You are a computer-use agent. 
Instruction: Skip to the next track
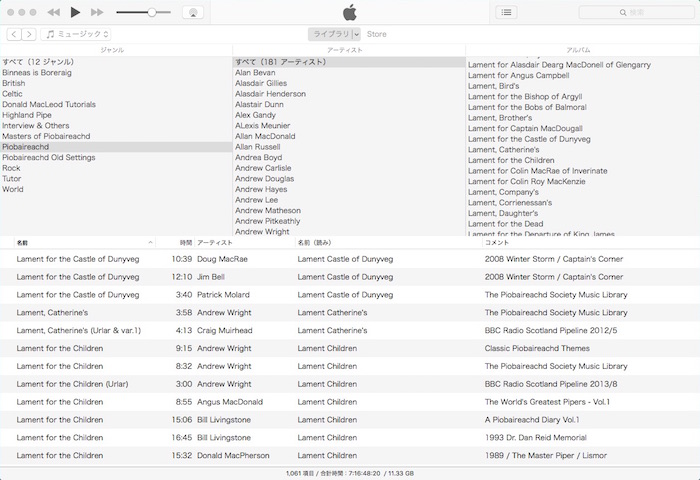tap(97, 12)
